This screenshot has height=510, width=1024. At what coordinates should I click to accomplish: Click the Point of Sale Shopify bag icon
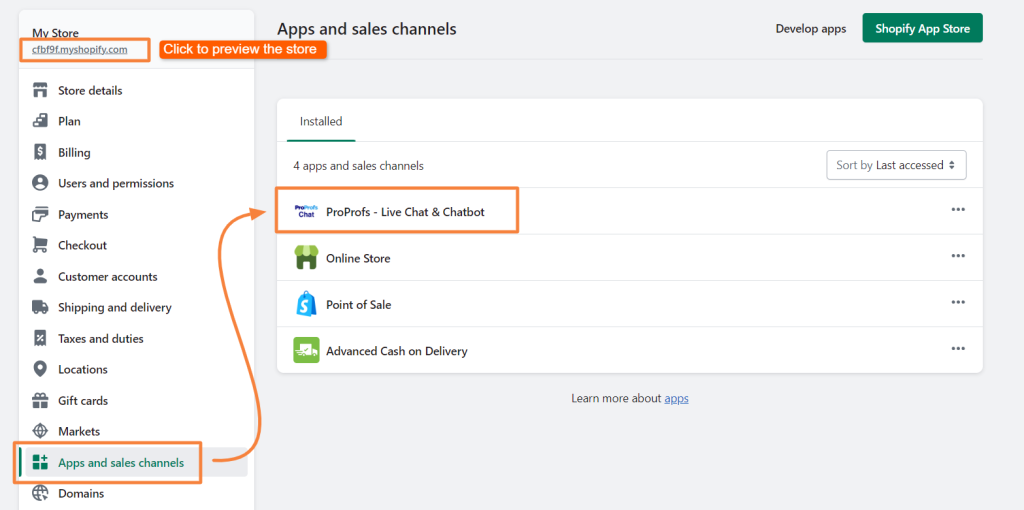306,304
